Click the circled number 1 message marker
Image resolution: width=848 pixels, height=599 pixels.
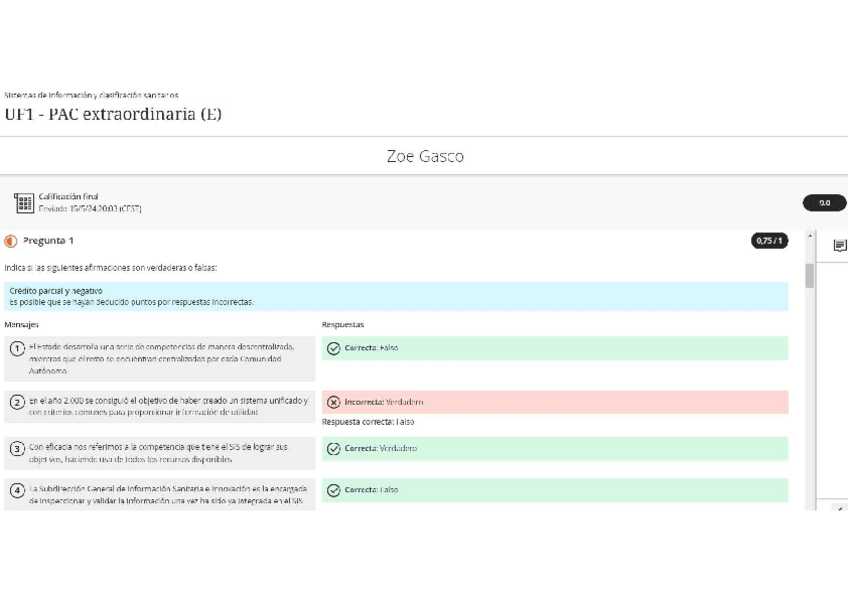pyautogui.click(x=17, y=348)
